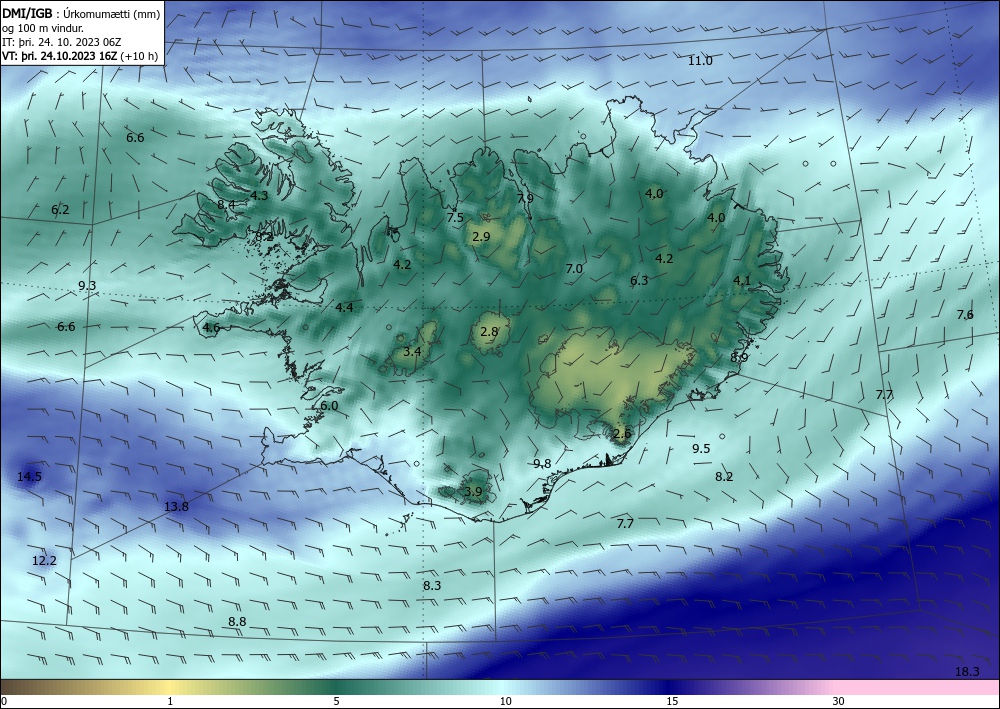Click the 3.4 value on the map
The image size is (1000, 709).
pos(412,351)
